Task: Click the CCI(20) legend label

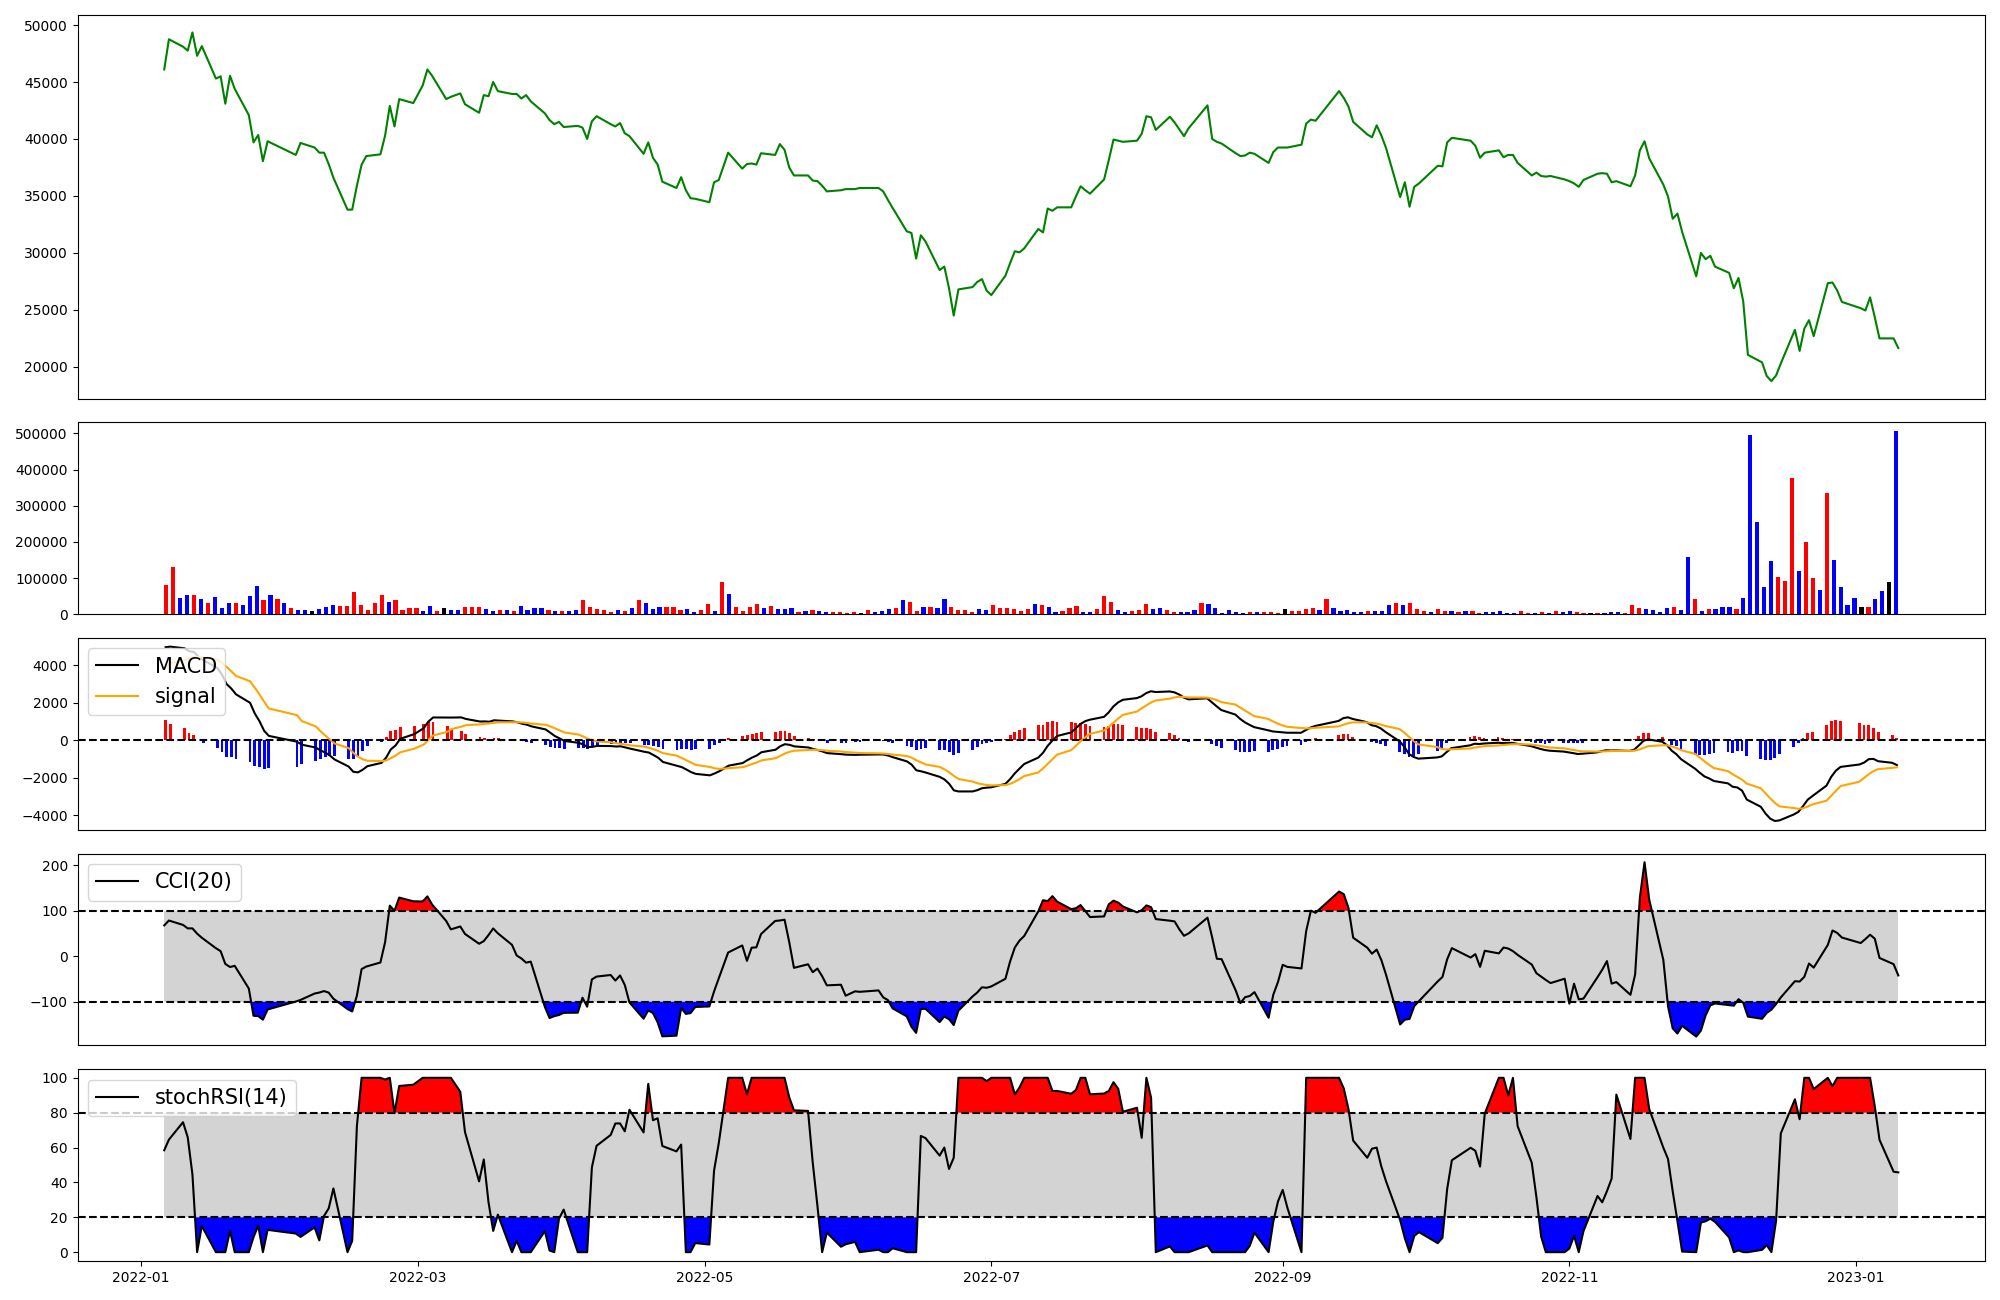Action: [x=192, y=881]
